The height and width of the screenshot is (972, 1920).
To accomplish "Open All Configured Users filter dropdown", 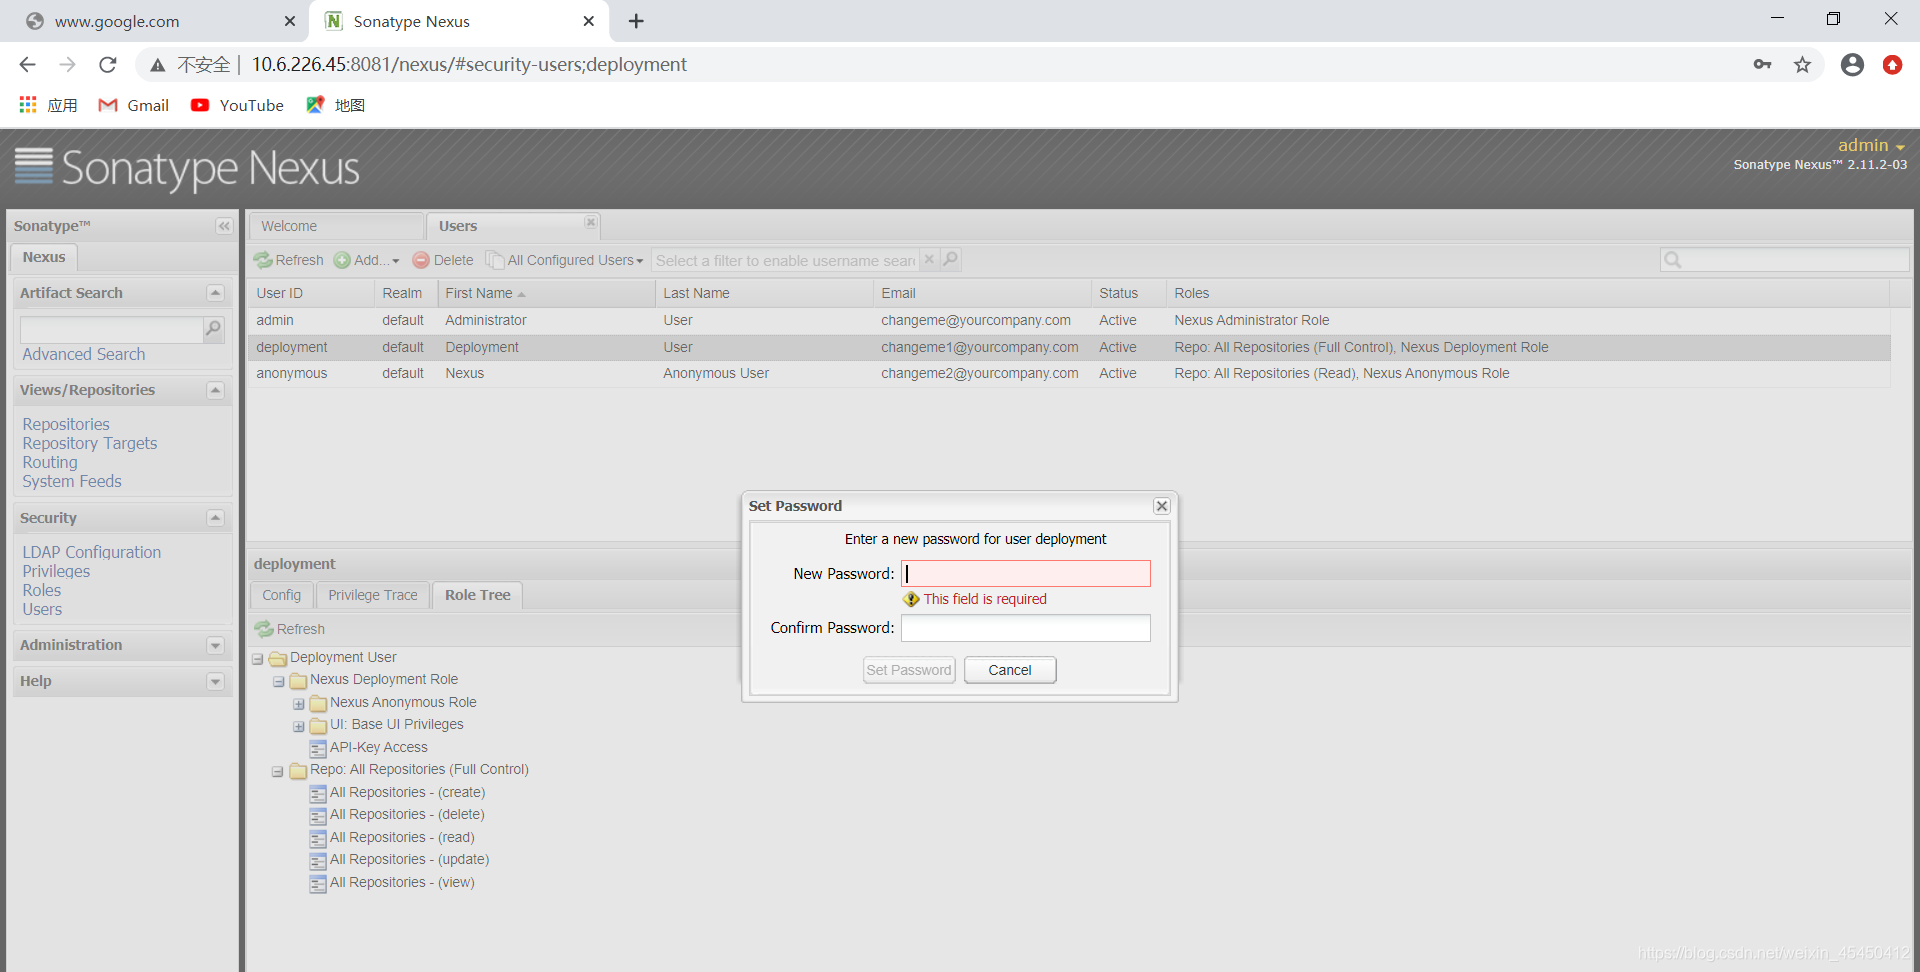I will [565, 260].
